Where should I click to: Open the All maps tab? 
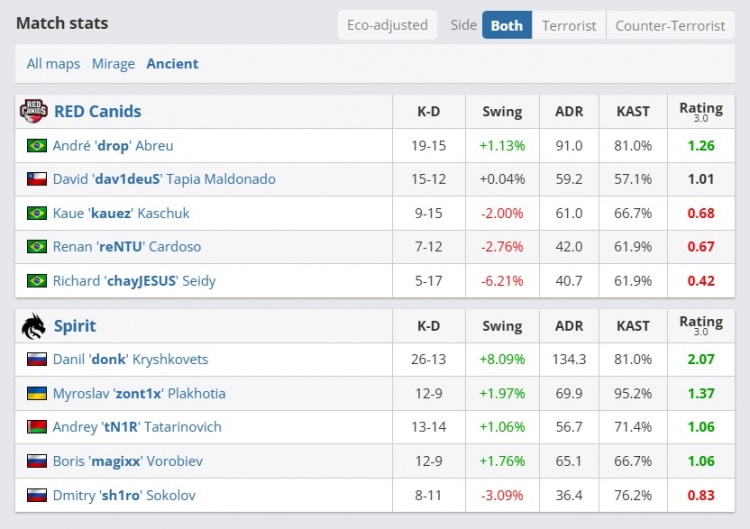(53, 64)
